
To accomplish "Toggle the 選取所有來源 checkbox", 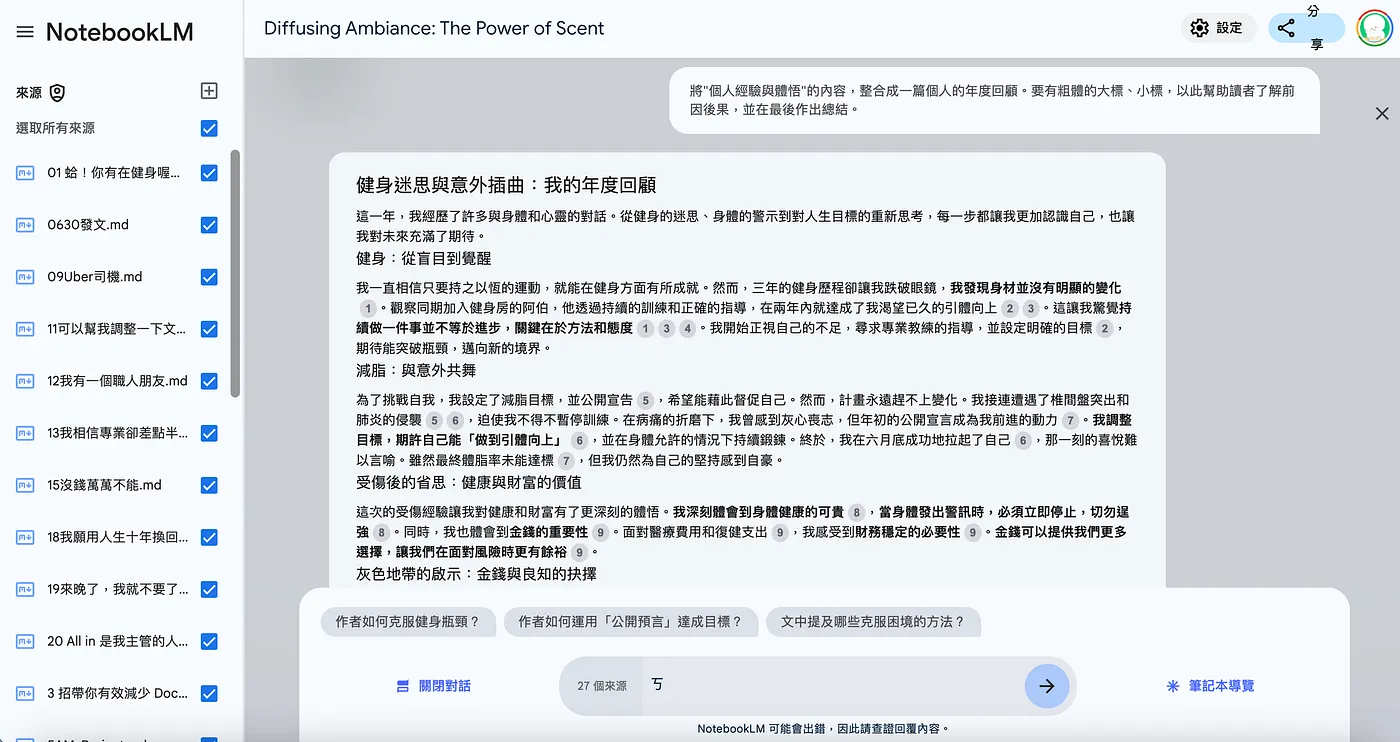I will [x=209, y=128].
